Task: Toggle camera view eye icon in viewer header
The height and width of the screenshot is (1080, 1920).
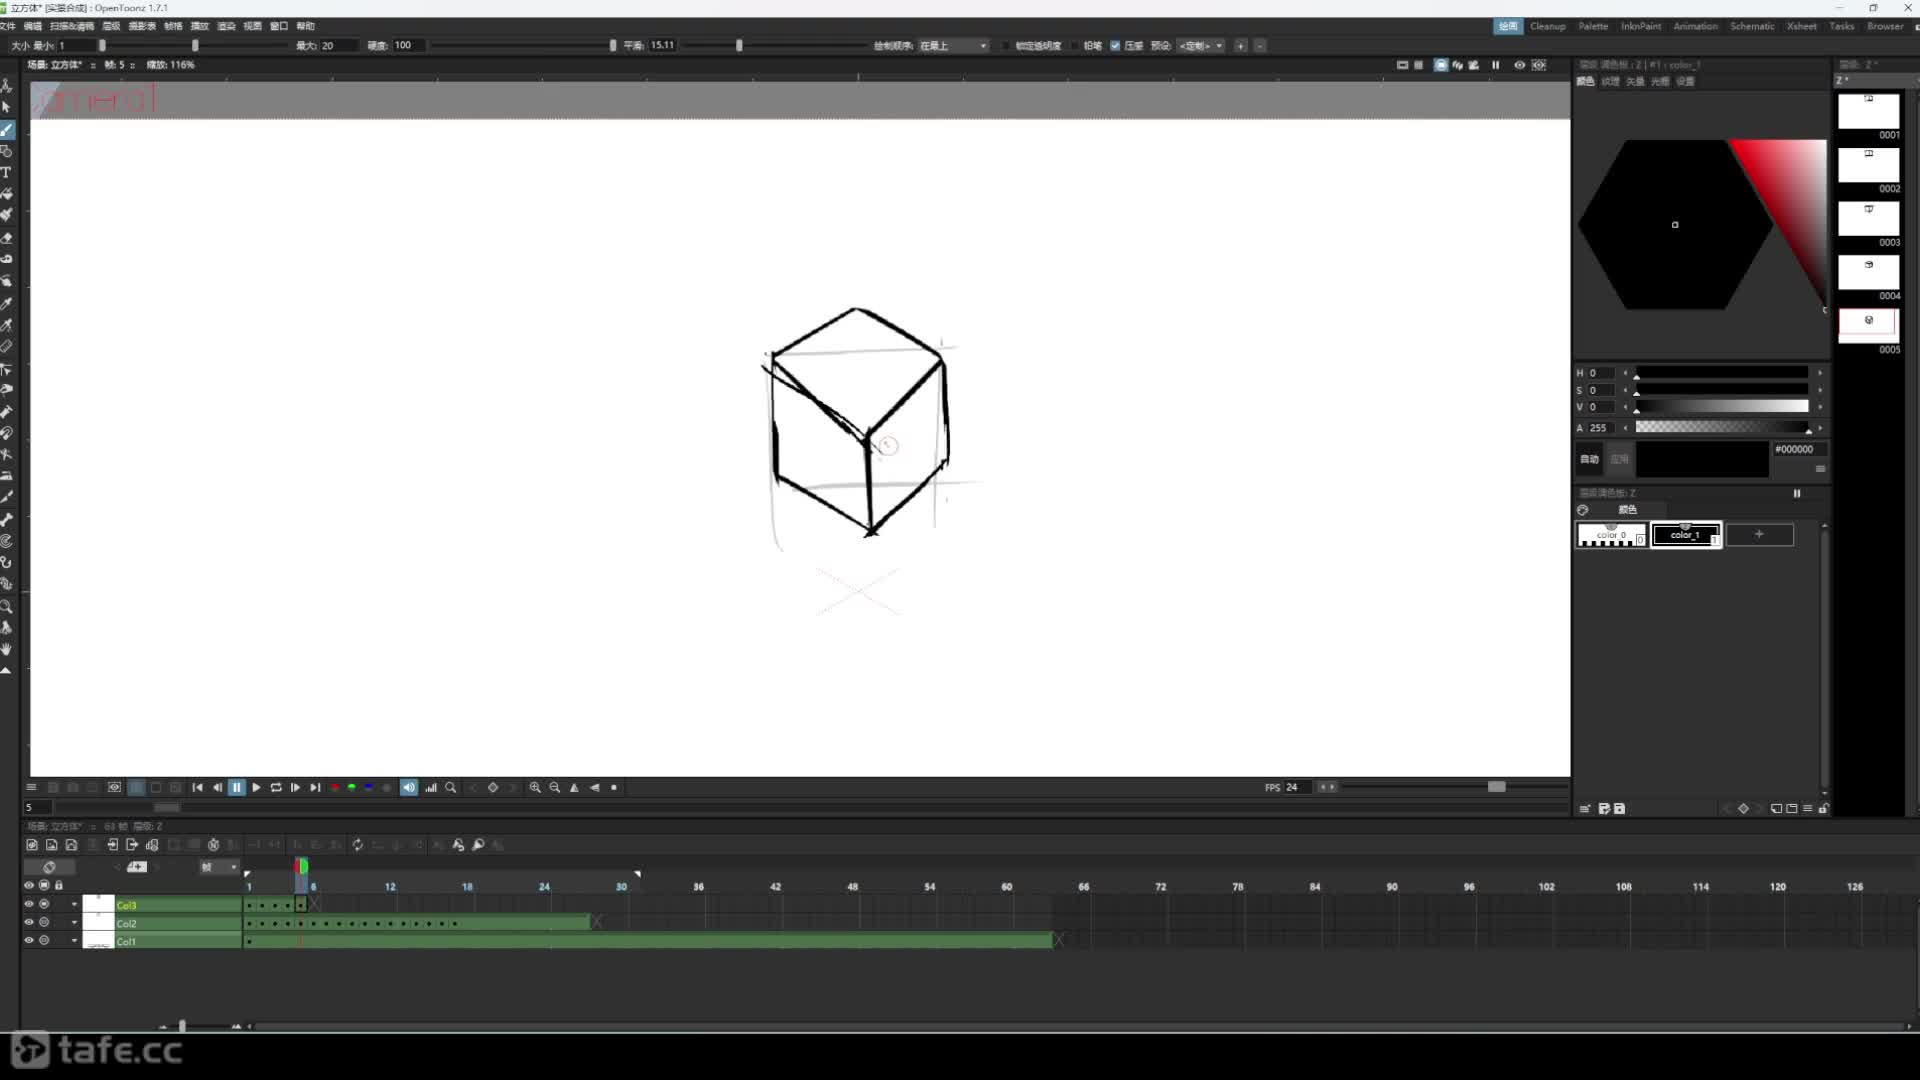Action: [1519, 65]
